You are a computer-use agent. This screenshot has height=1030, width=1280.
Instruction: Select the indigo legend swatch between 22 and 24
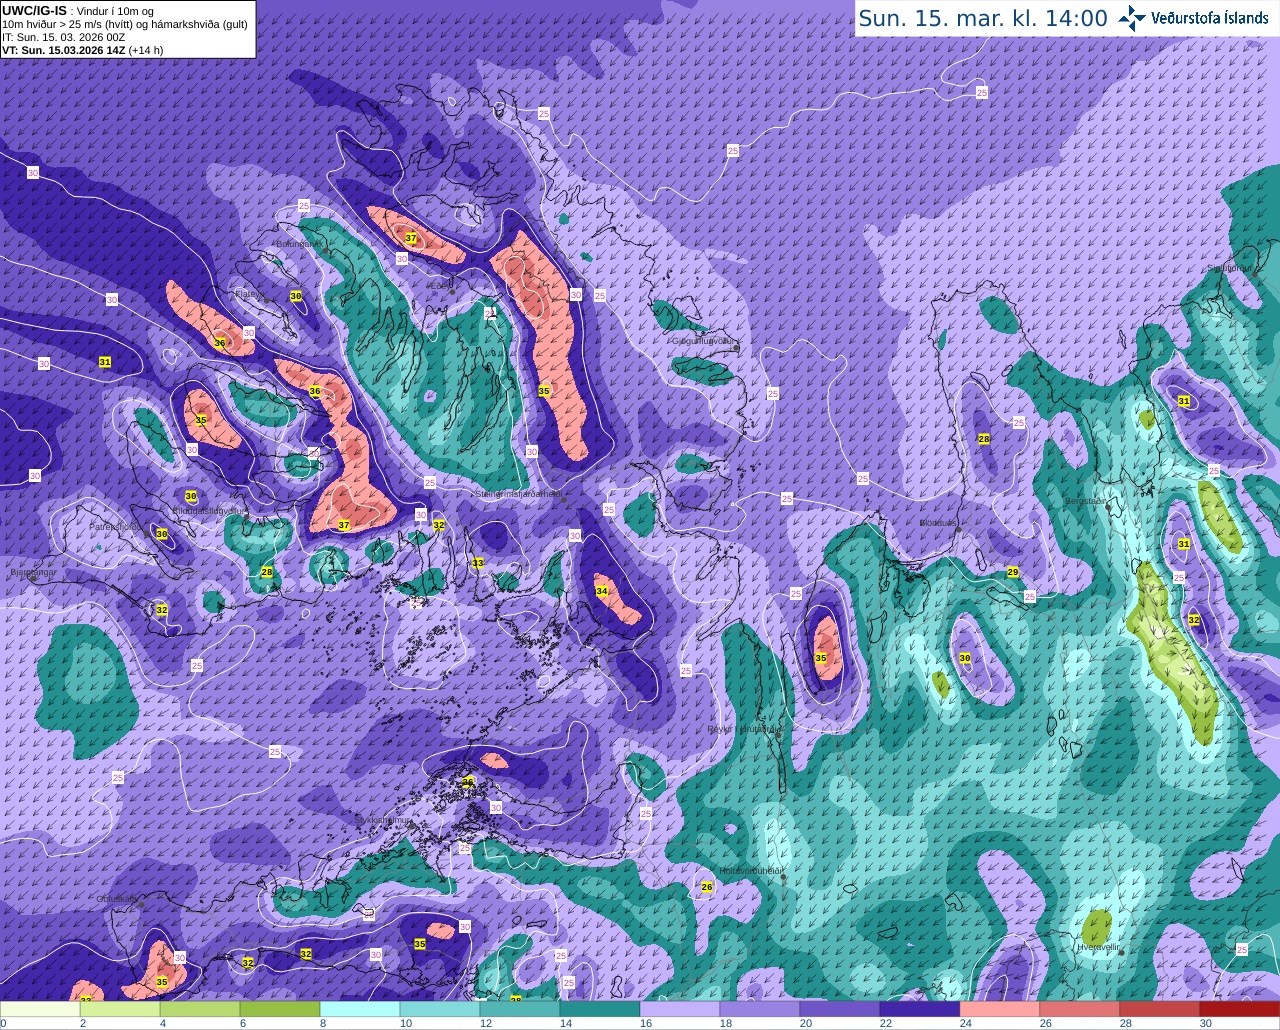(920, 1009)
